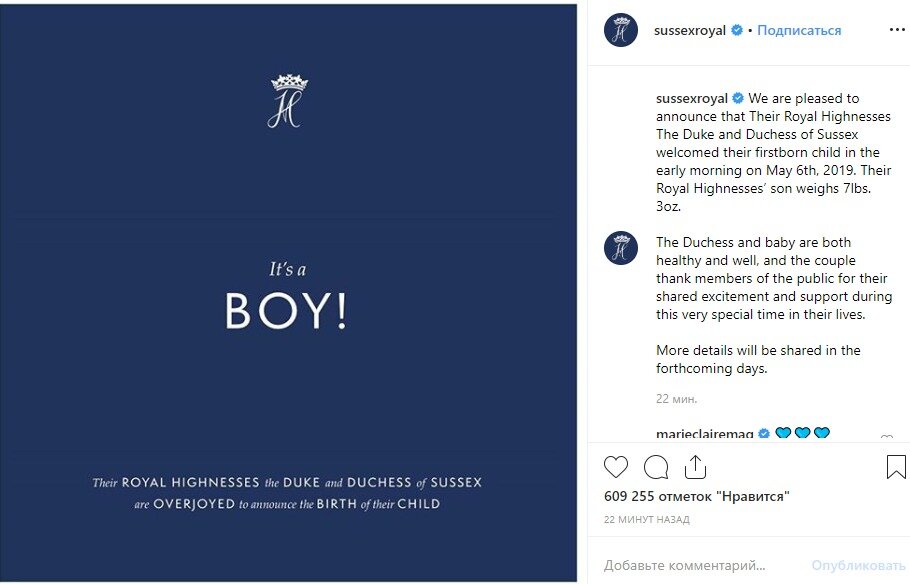Open the sussexroyal link in the caption
This screenshot has width=910, height=584.
click(691, 99)
